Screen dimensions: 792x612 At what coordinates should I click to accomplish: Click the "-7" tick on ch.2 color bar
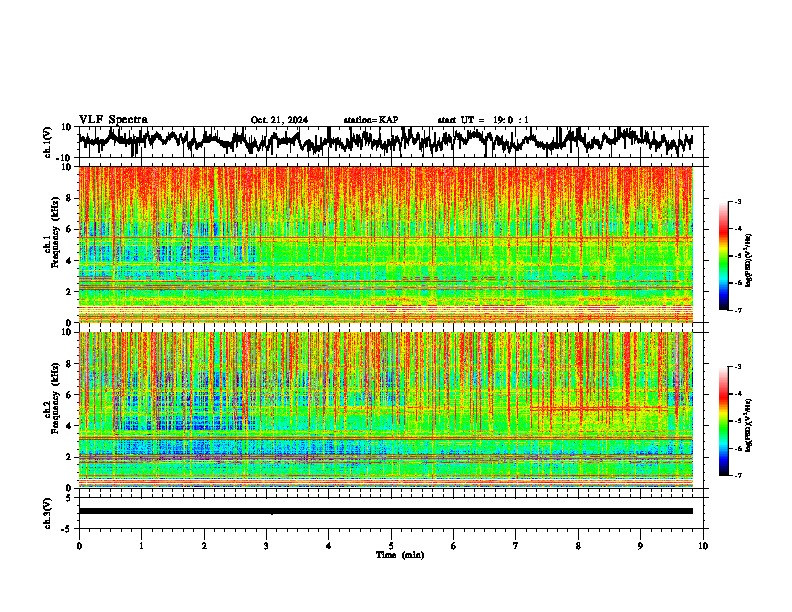tap(738, 475)
